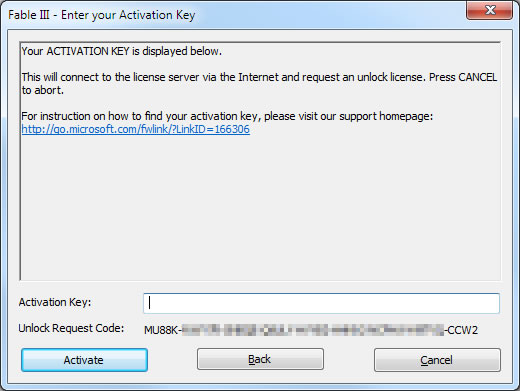The image size is (520, 391).
Task: Click "Your ACTIVATION KEY is displayed below" text
Action: click(x=122, y=51)
